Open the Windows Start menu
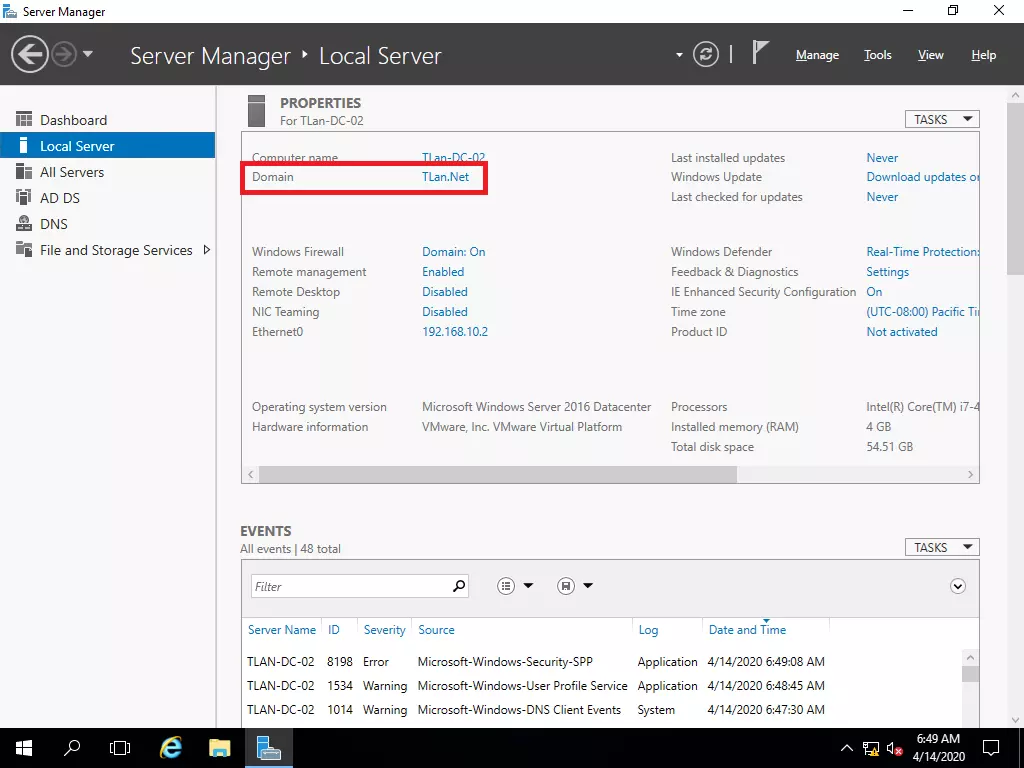The height and width of the screenshot is (768, 1024). pyautogui.click(x=24, y=748)
